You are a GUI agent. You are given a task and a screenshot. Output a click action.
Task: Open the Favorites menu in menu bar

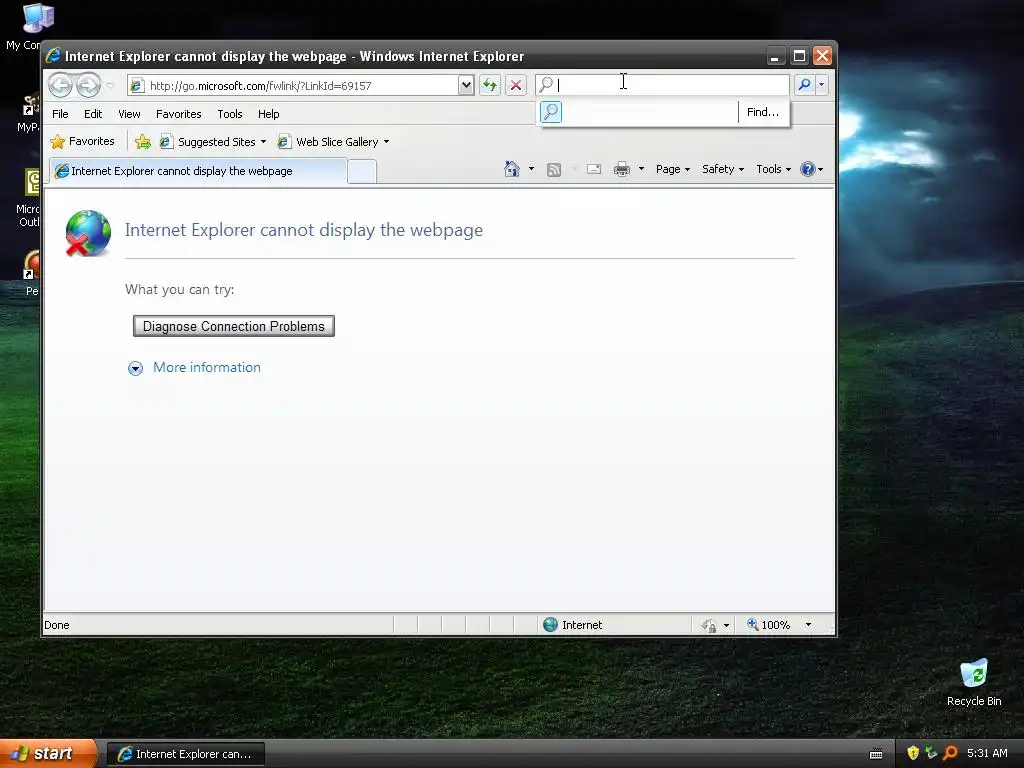[x=178, y=114]
